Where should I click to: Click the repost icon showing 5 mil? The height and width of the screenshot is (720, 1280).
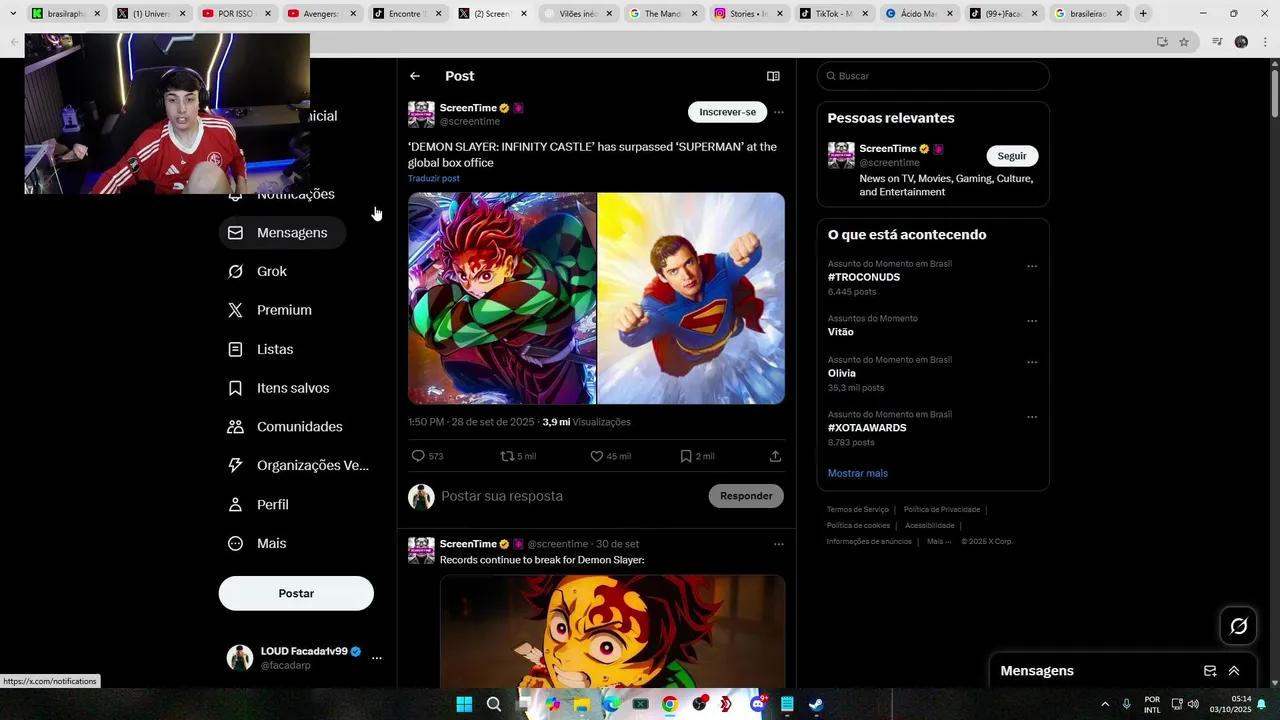[x=507, y=456]
